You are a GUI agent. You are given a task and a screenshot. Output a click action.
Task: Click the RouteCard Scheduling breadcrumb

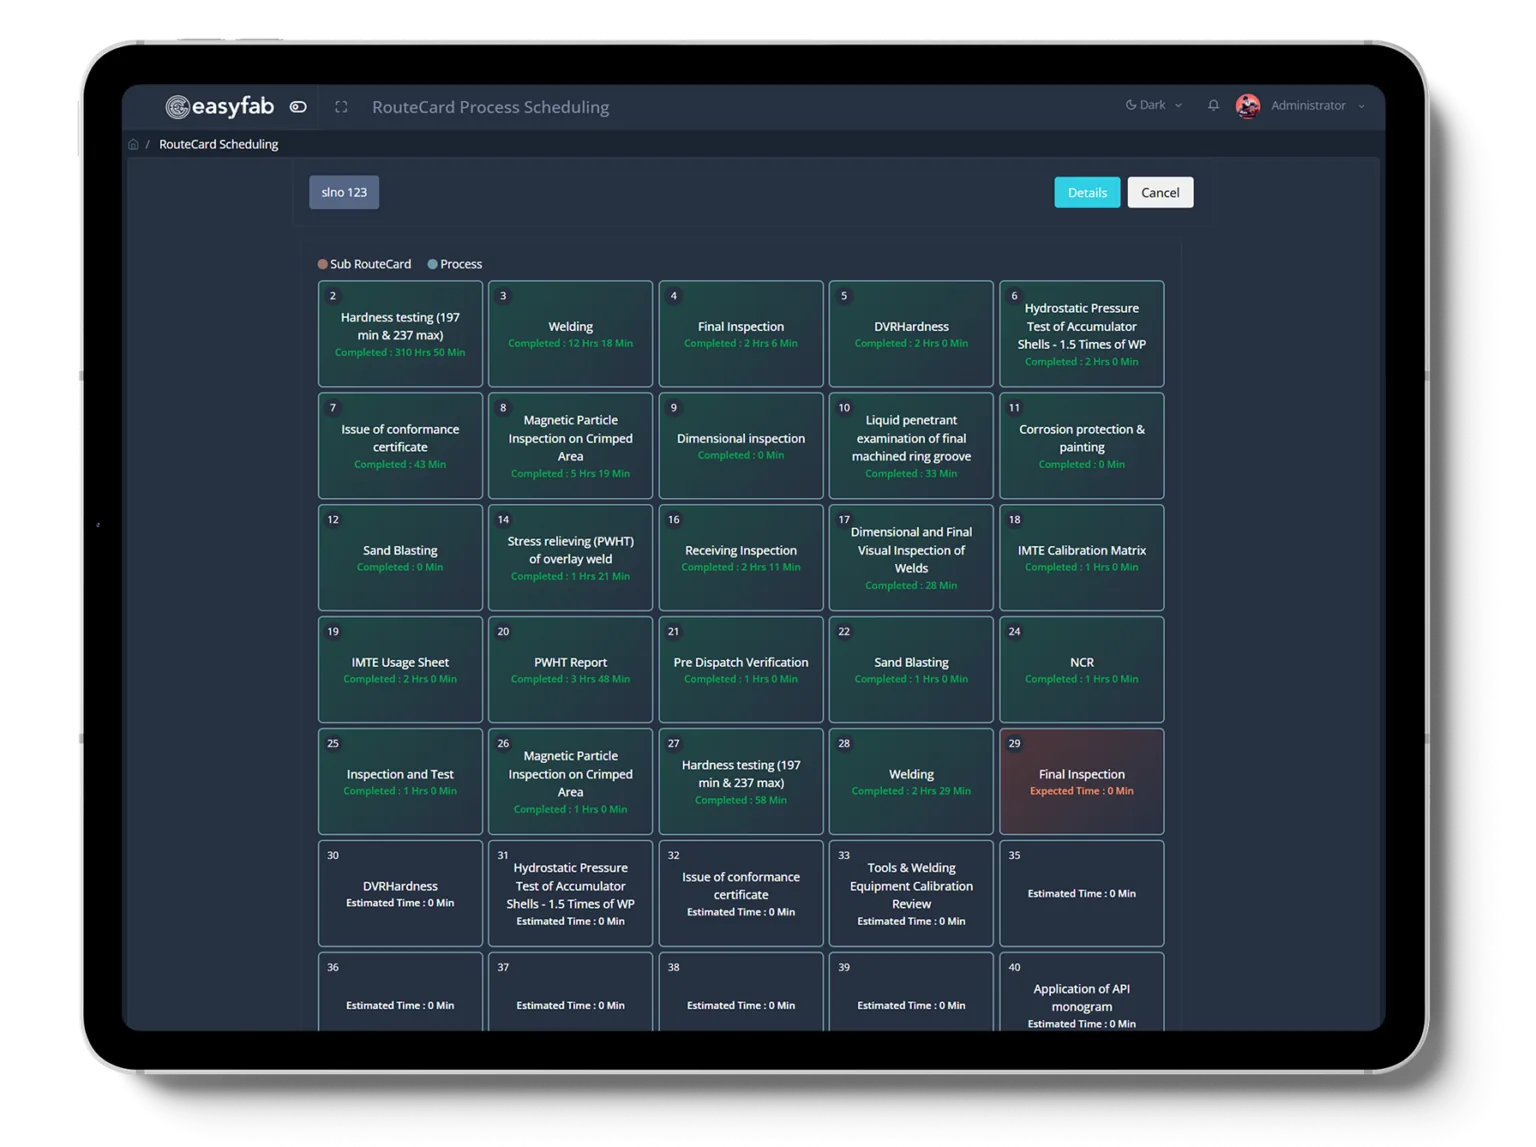[x=218, y=144]
